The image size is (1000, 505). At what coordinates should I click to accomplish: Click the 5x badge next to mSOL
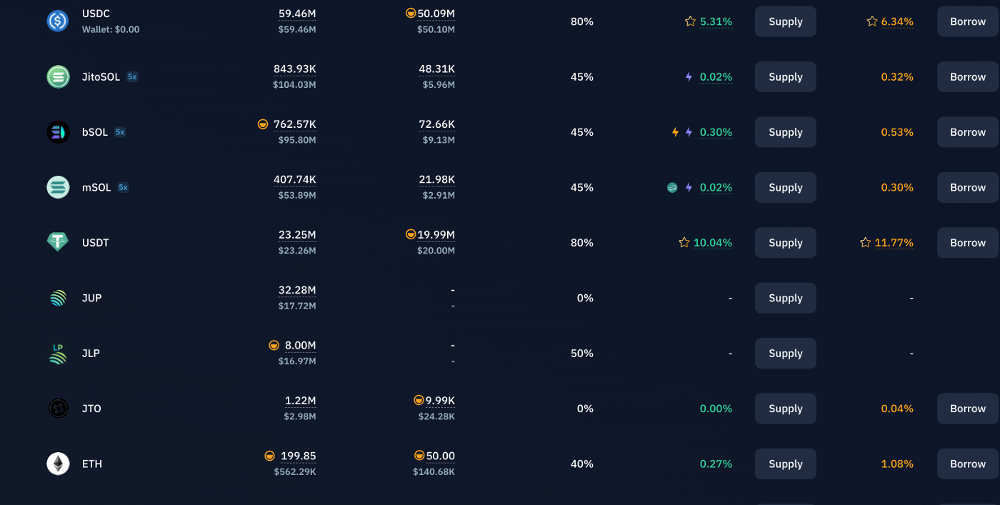123,187
